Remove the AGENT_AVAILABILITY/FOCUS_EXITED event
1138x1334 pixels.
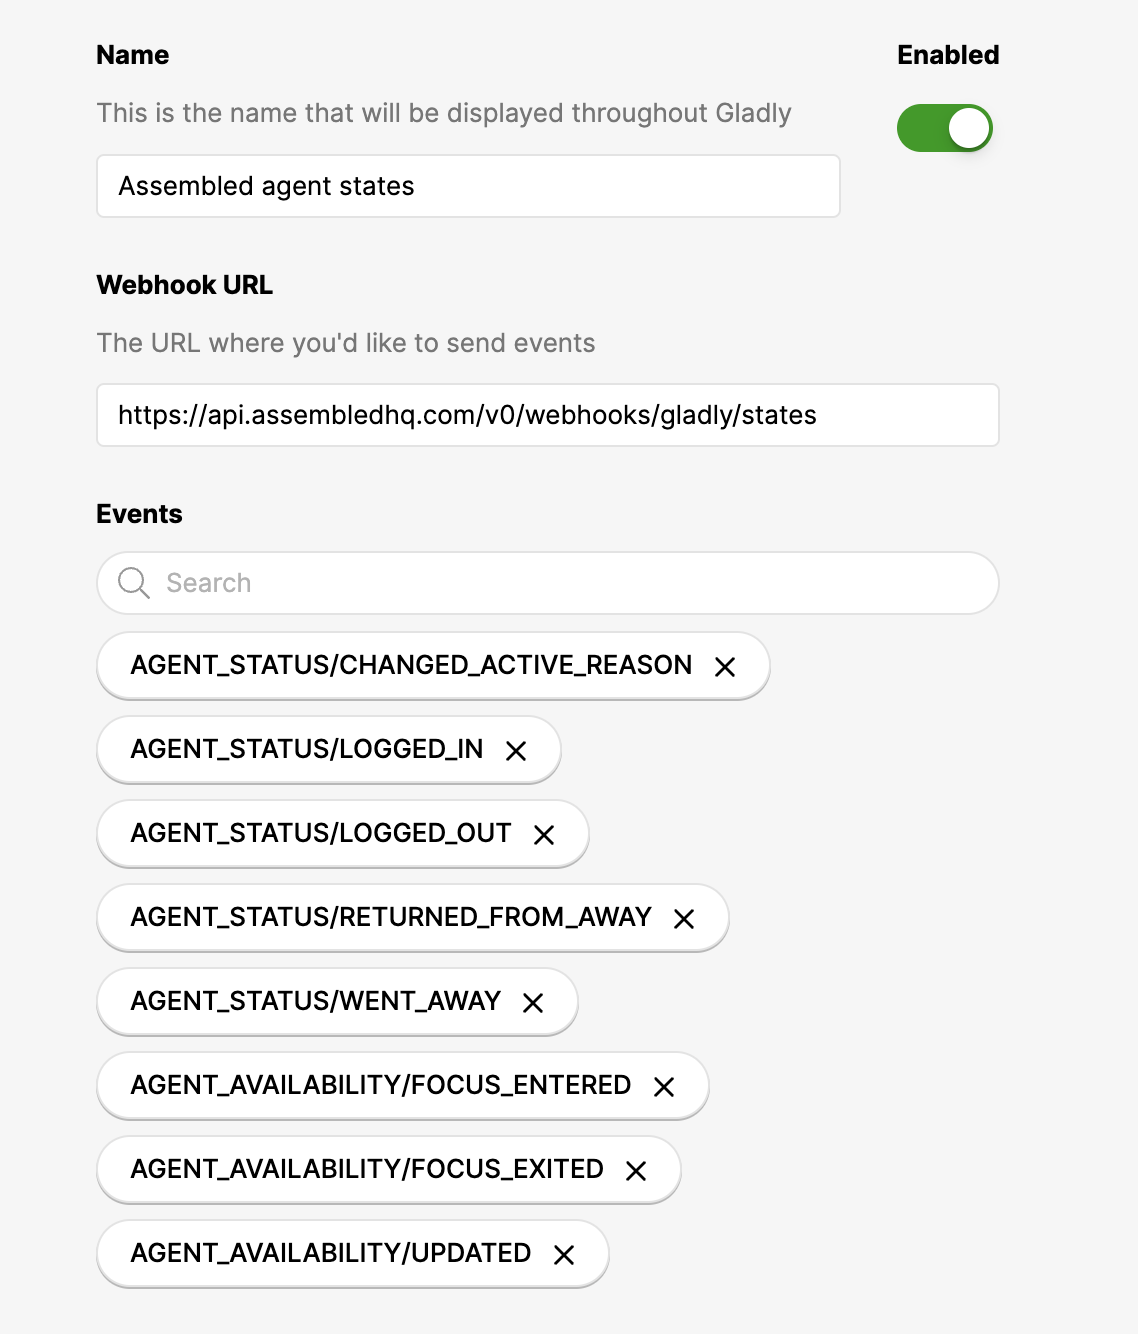[636, 1171]
